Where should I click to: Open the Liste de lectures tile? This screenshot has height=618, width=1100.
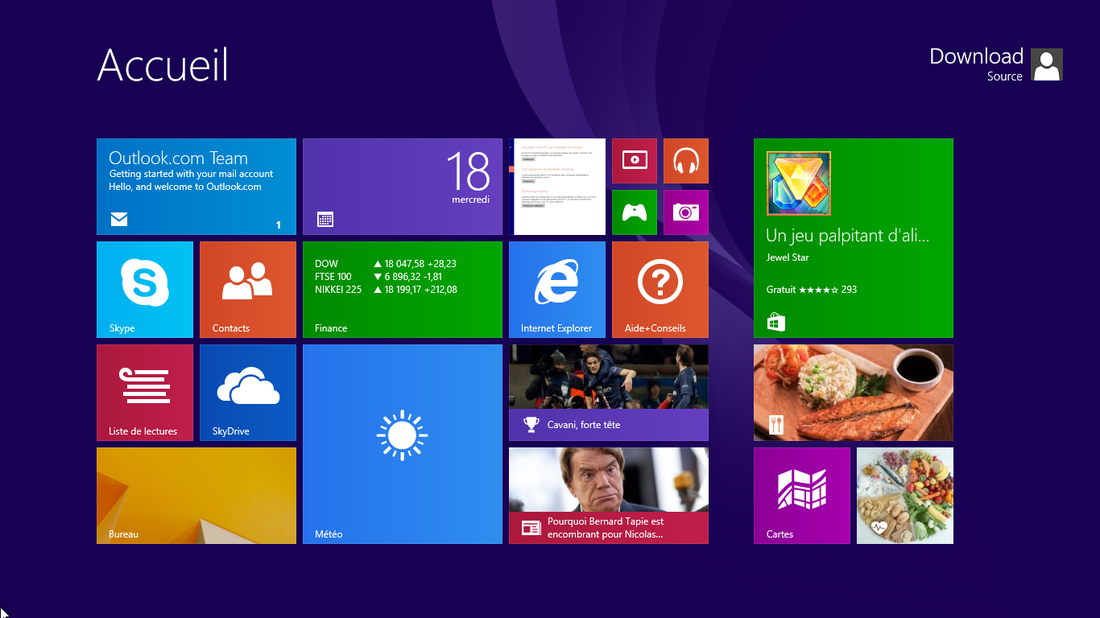point(145,393)
